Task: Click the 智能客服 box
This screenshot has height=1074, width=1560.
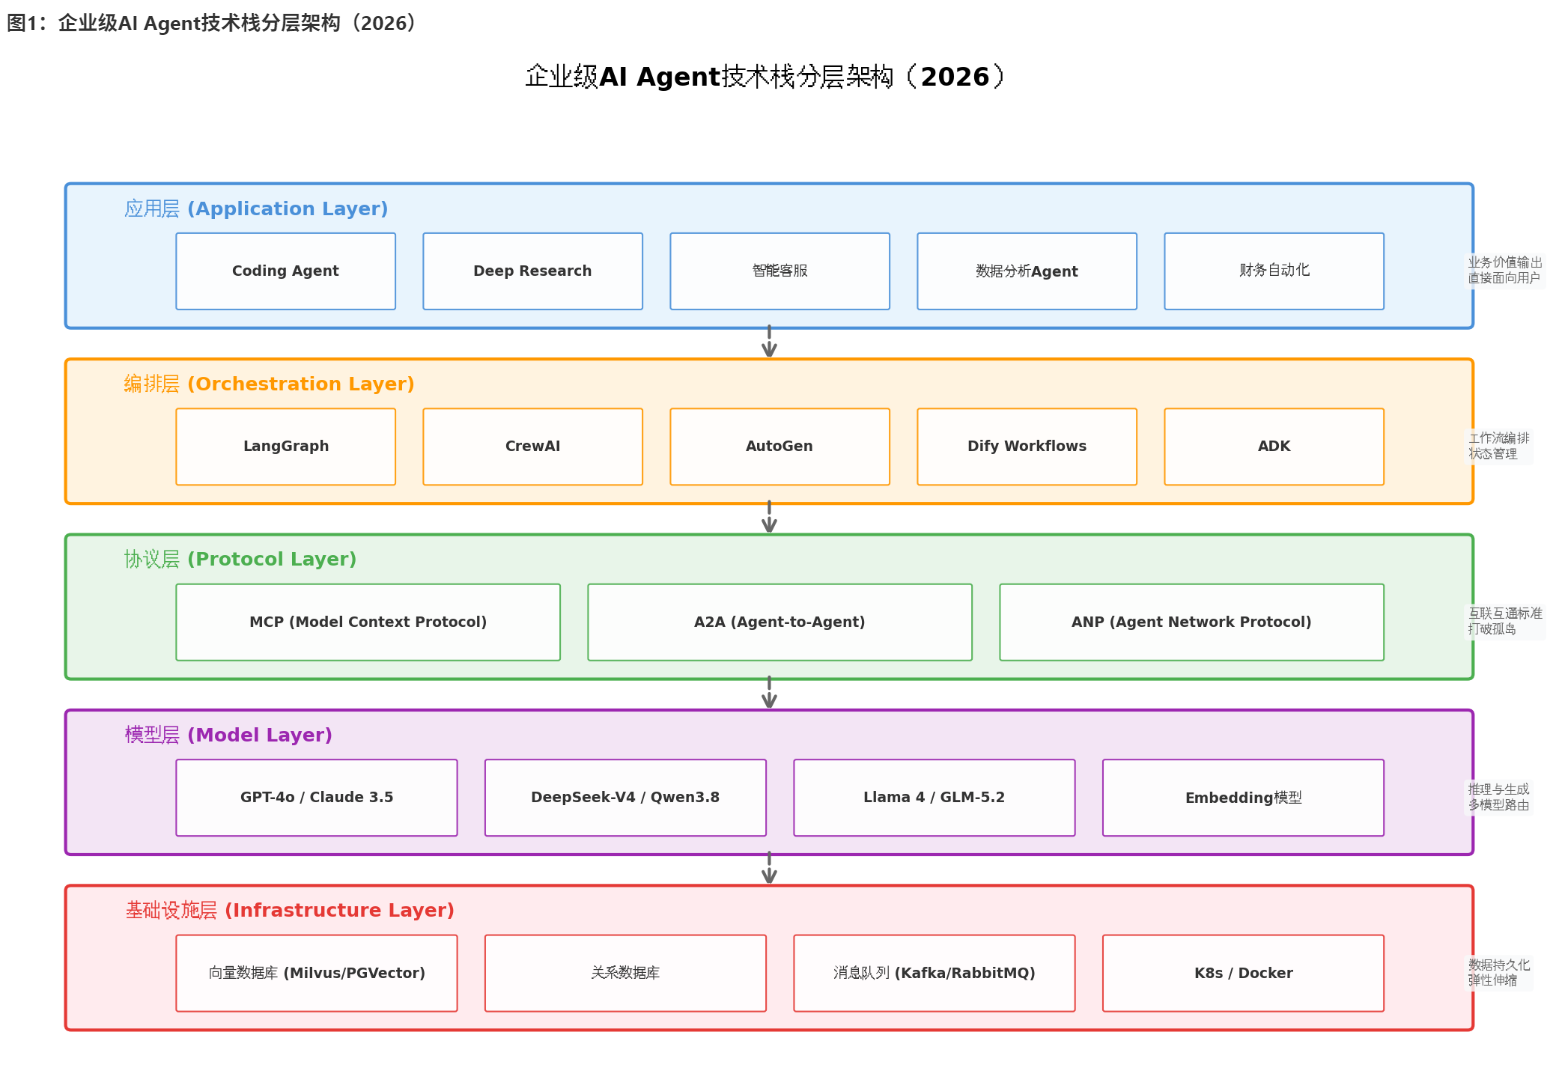Action: coord(780,271)
